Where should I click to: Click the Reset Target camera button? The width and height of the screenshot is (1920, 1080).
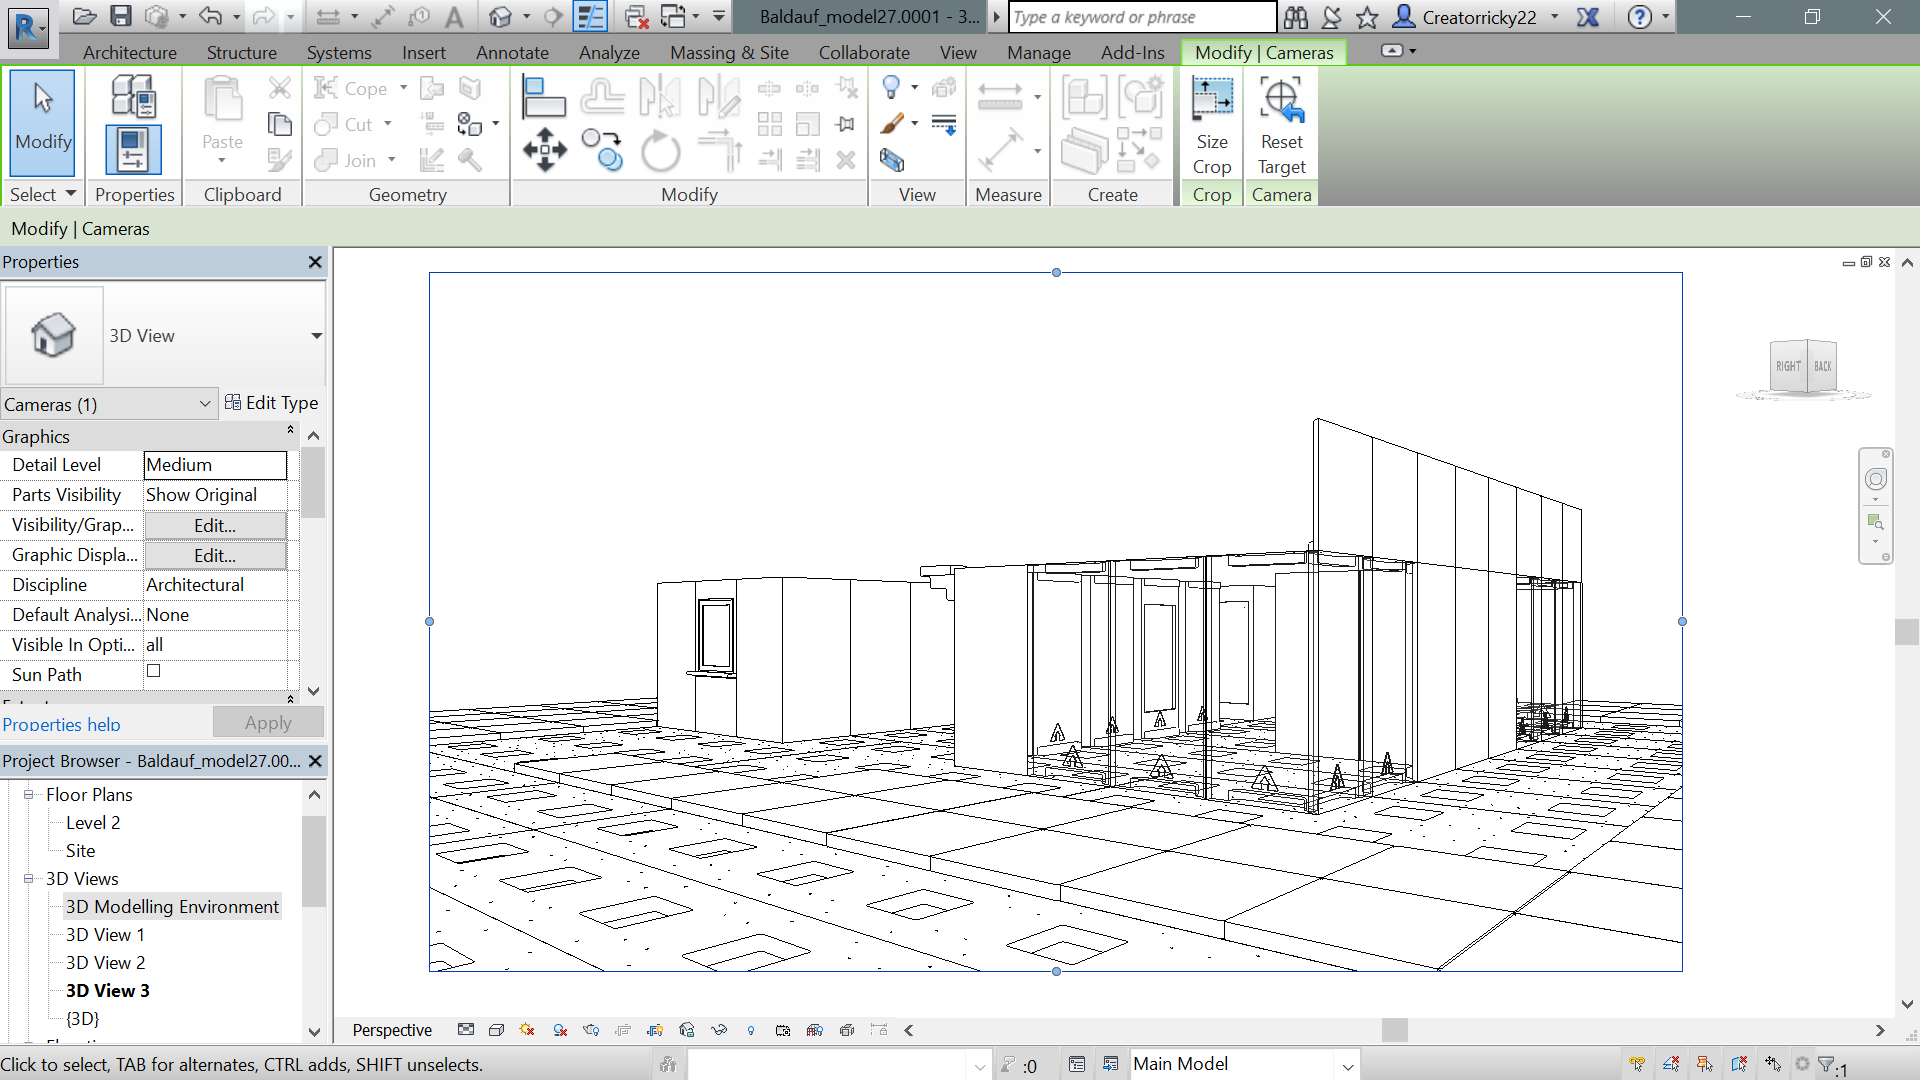(1281, 124)
